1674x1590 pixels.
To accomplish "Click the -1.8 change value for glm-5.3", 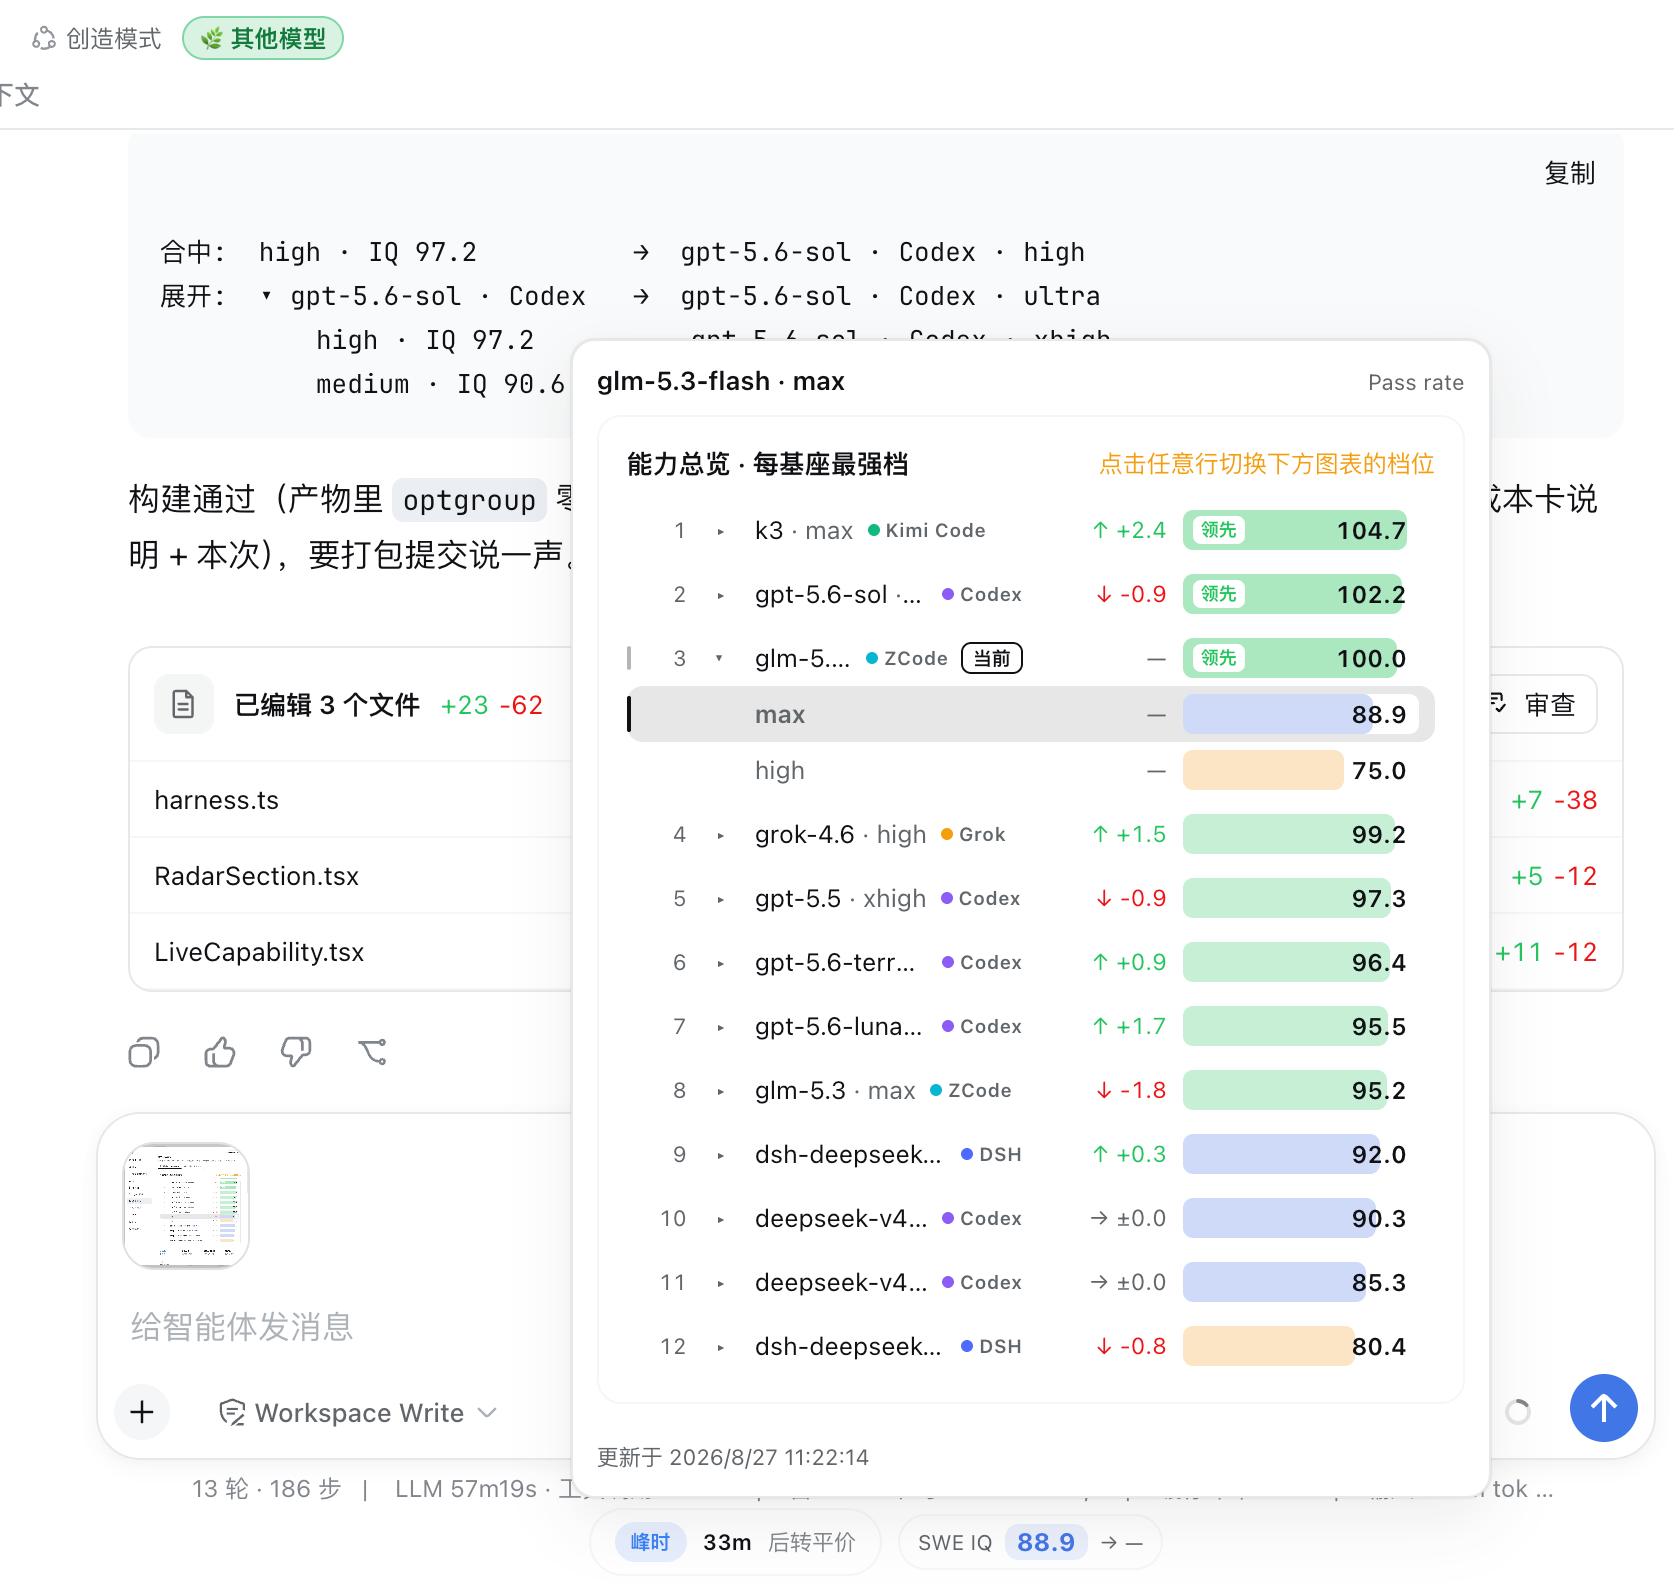I will click(x=1131, y=1090).
